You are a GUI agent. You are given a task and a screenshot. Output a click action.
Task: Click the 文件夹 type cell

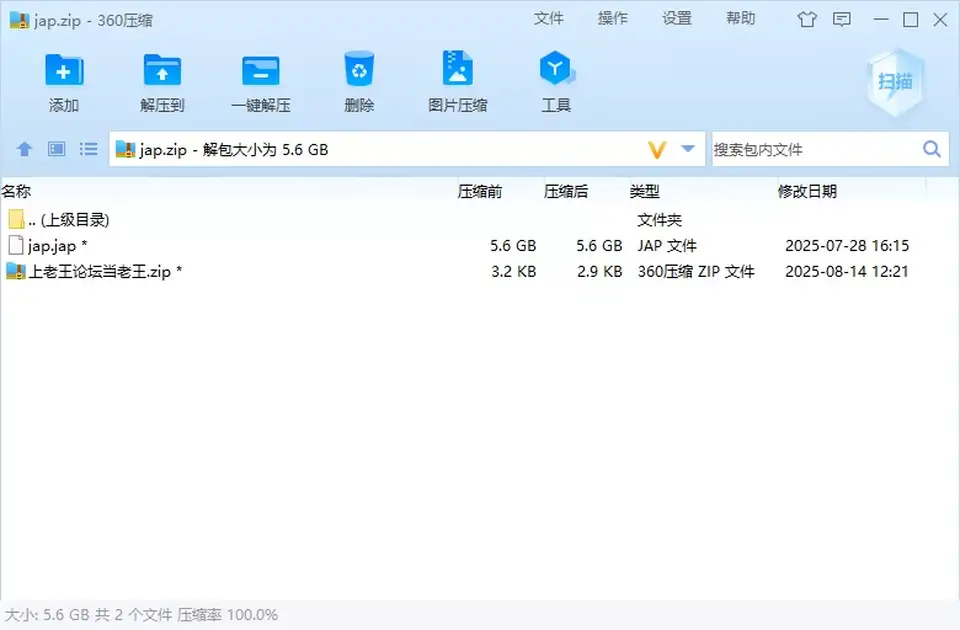[x=659, y=220]
